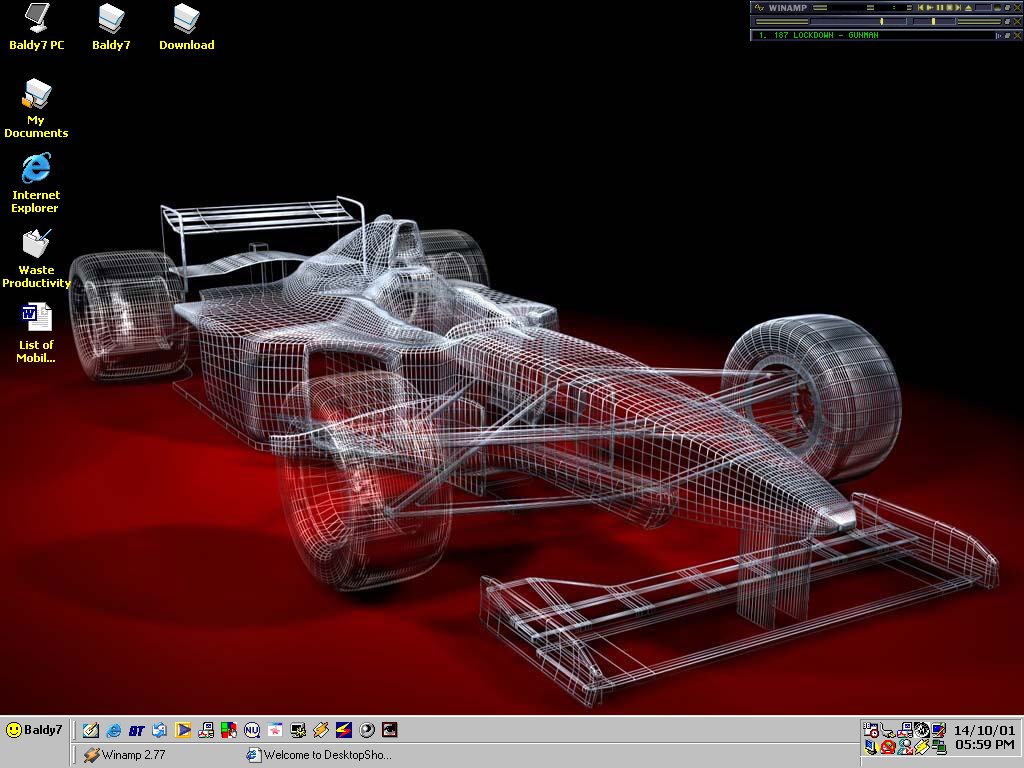Stop Winamp playback
This screenshot has width=1024, height=768.
[948, 7]
